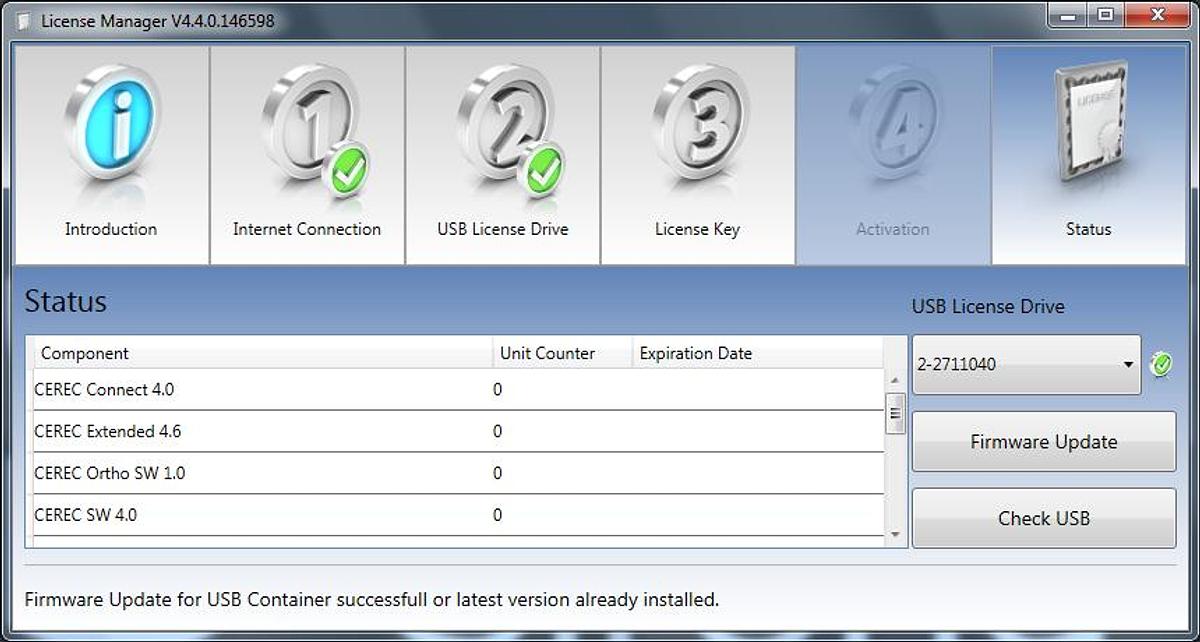Click the Firmware Update button
This screenshot has width=1200, height=642.
1044,441
